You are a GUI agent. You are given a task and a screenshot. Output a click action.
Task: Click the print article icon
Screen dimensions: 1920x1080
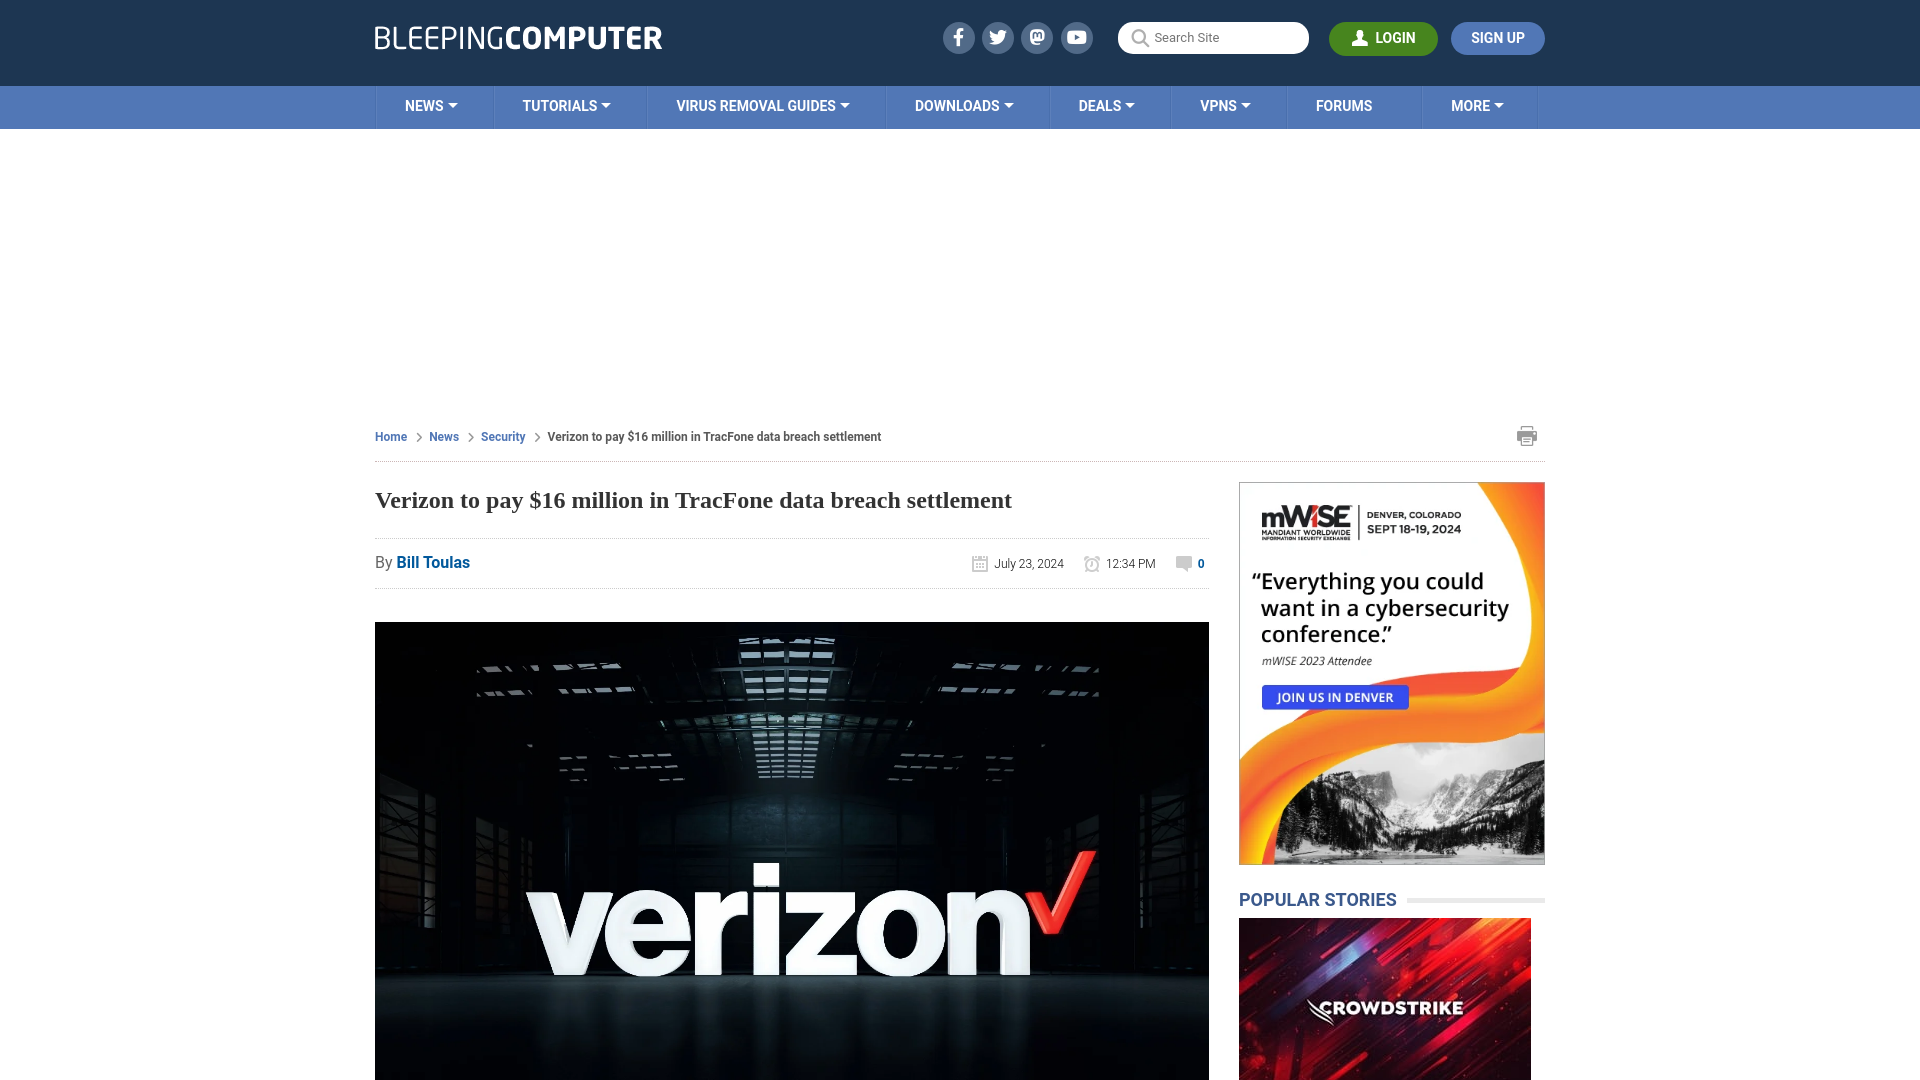1526,435
